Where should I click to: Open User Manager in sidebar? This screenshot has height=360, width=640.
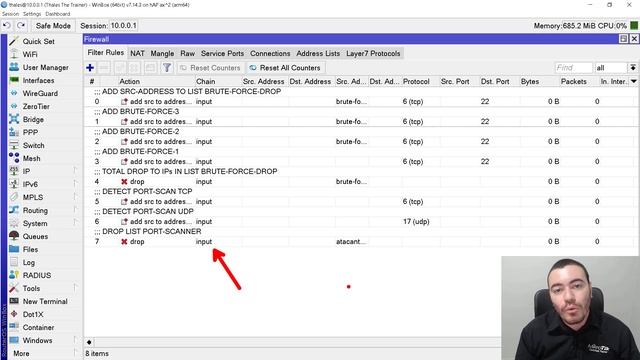click(x=45, y=67)
